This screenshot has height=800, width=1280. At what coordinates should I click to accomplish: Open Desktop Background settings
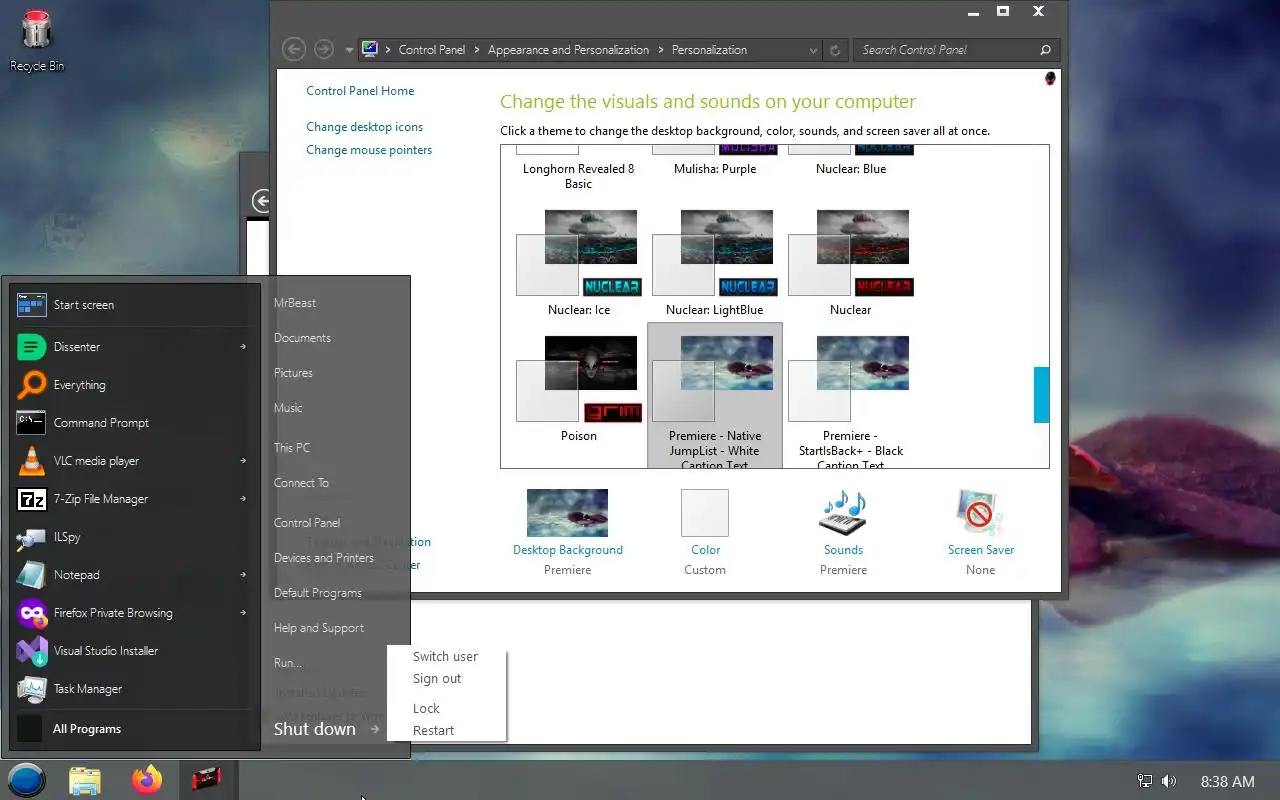567,532
